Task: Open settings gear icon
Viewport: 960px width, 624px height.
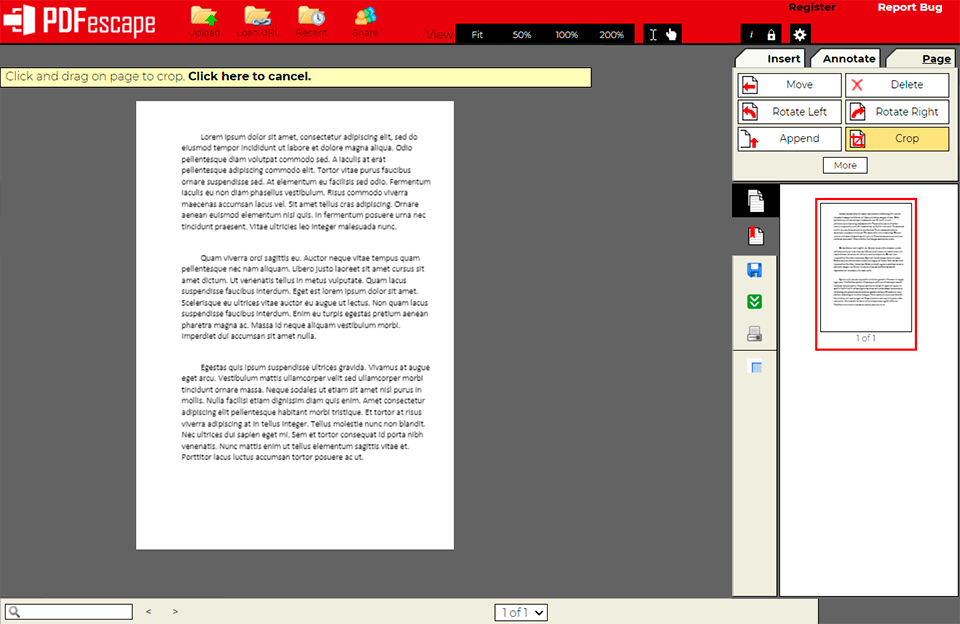Action: [x=800, y=34]
